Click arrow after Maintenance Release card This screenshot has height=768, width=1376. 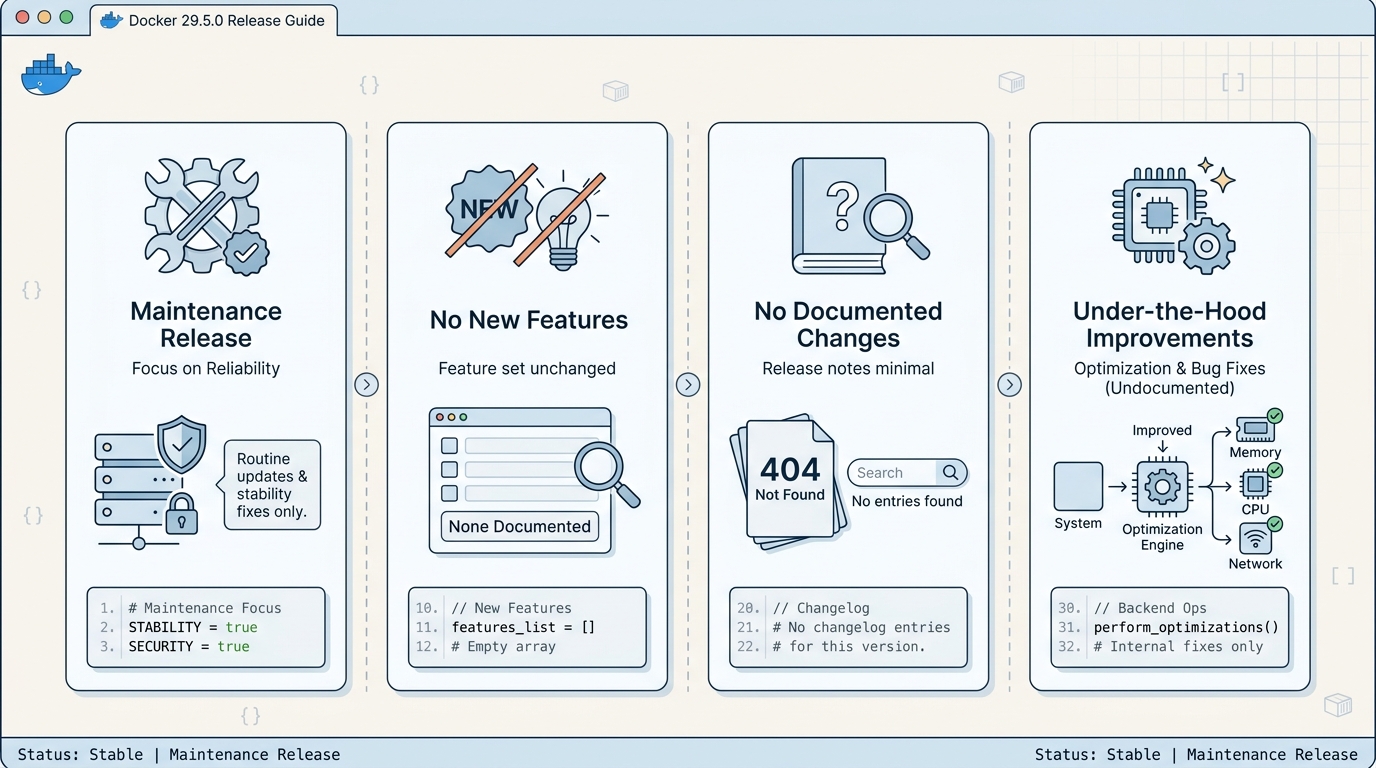pyautogui.click(x=367, y=385)
